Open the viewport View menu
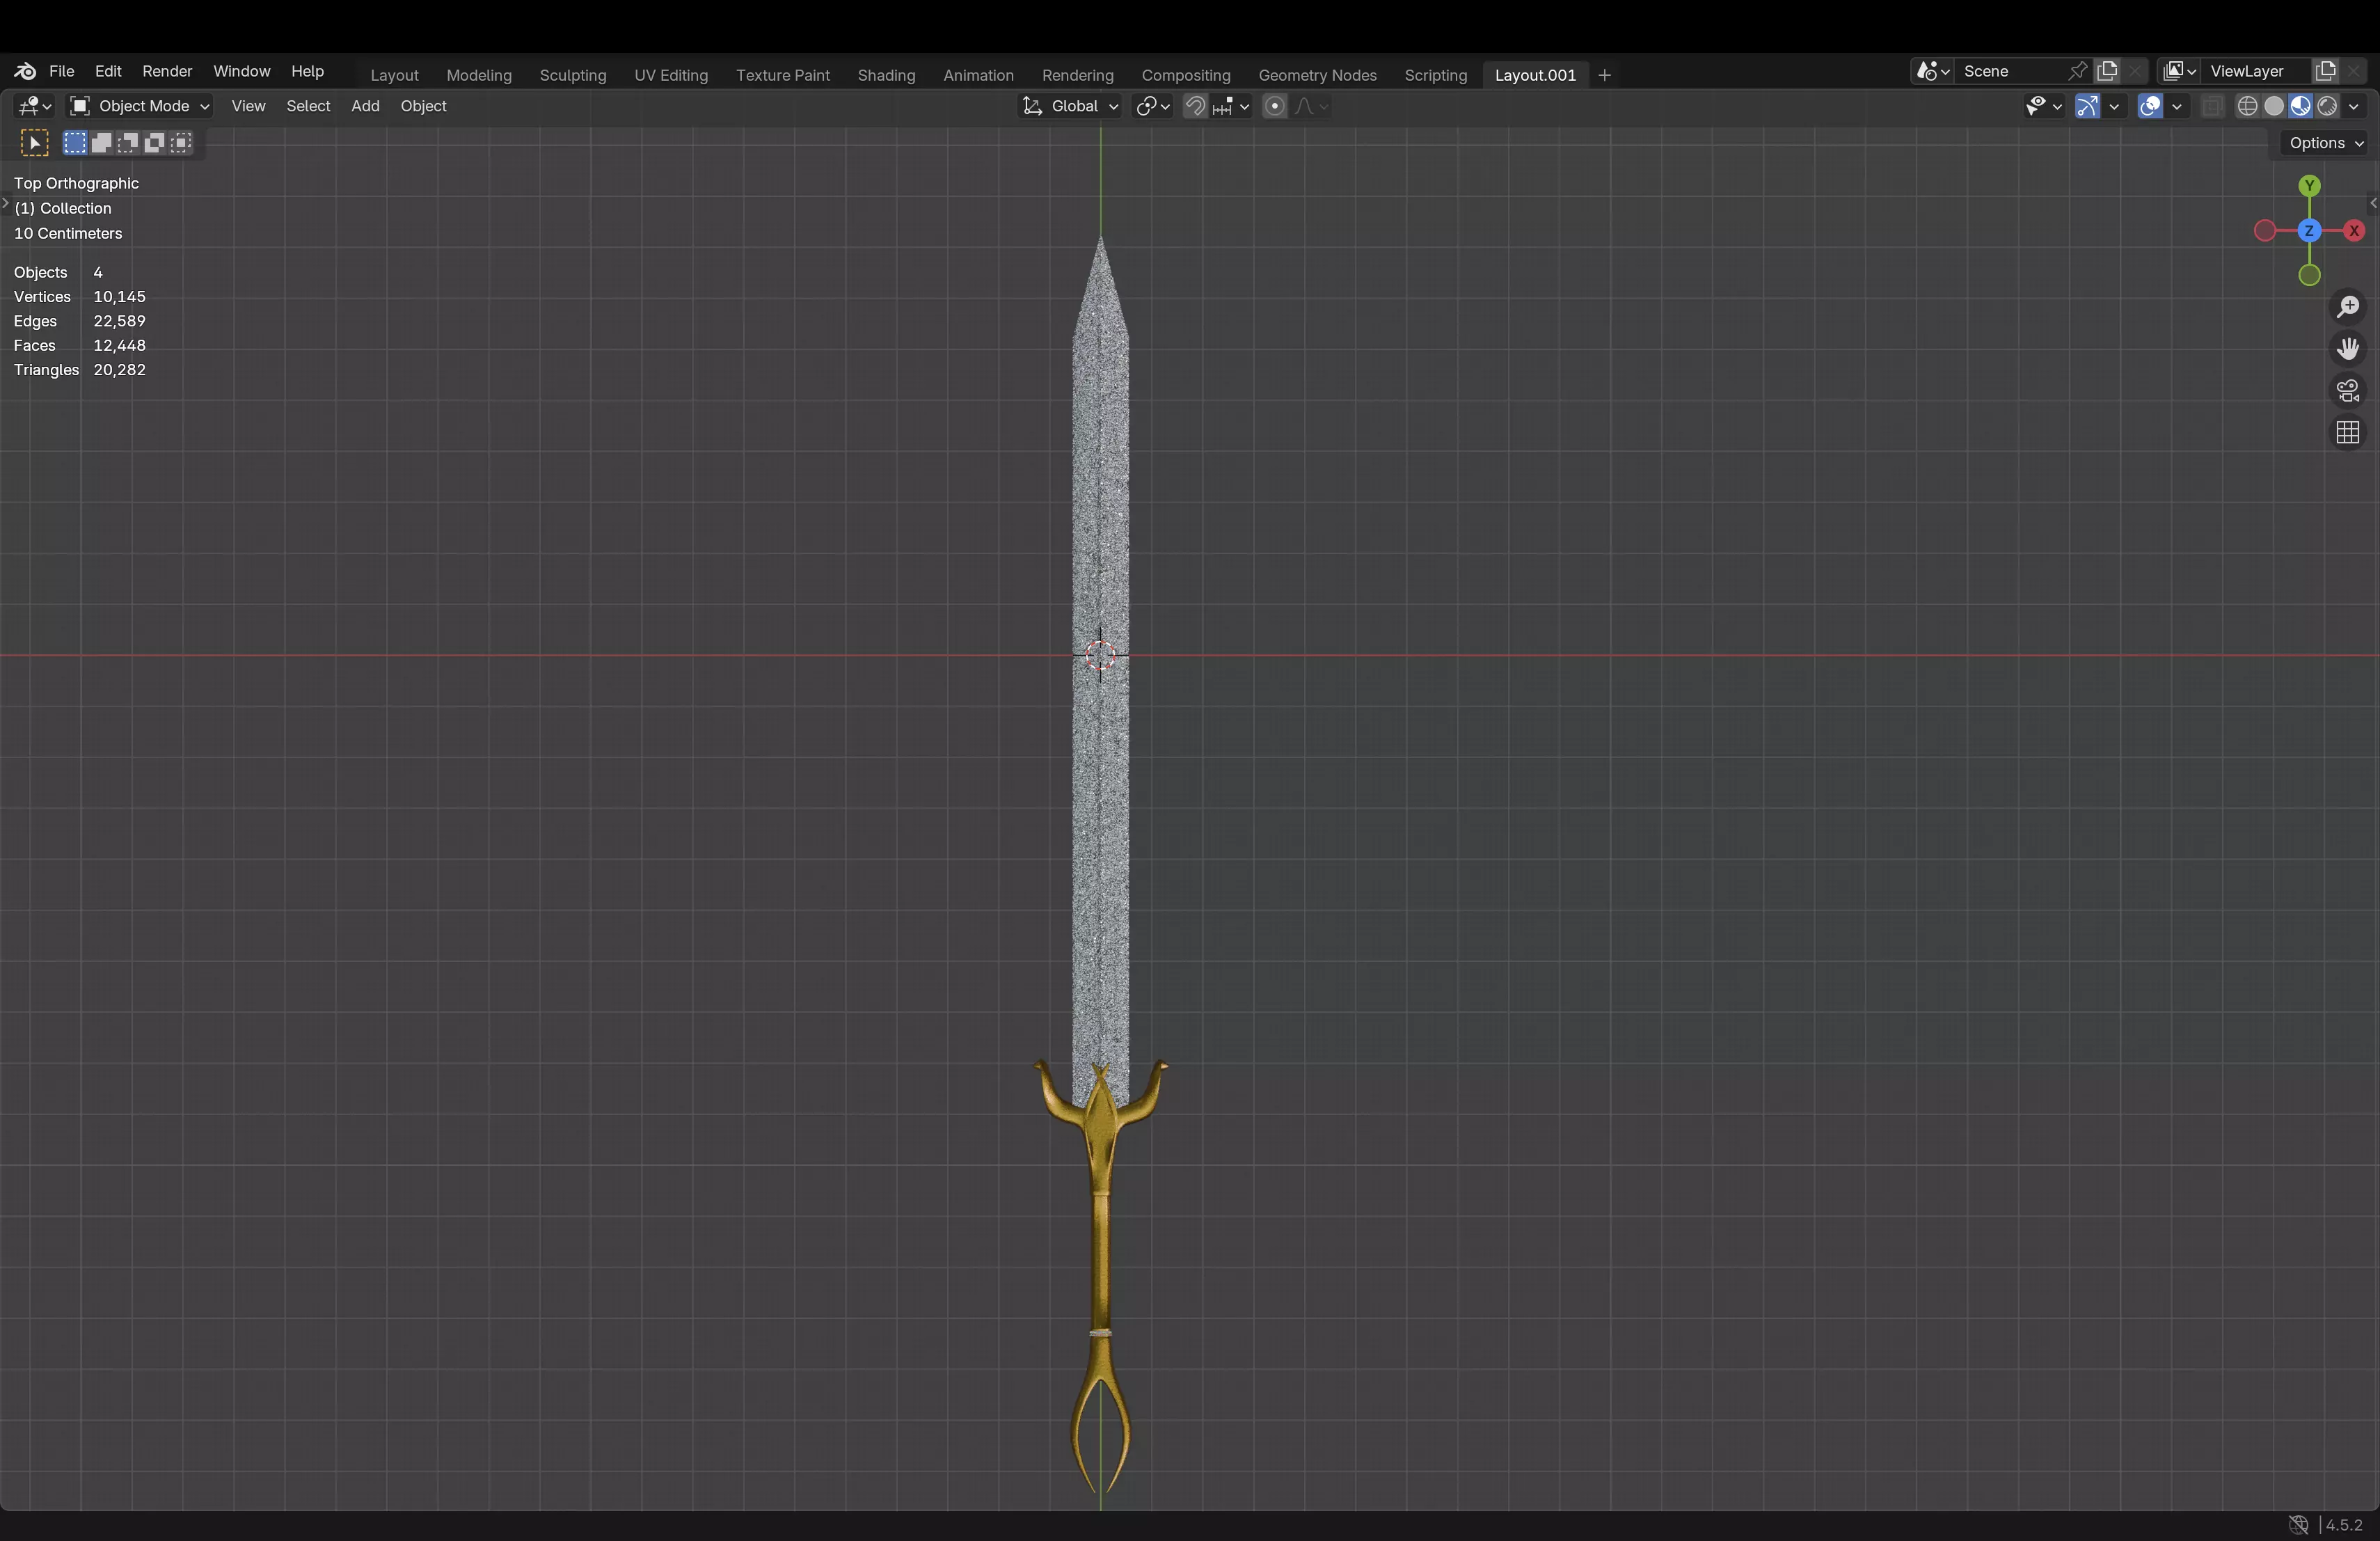The width and height of the screenshot is (2380, 1541). click(248, 106)
